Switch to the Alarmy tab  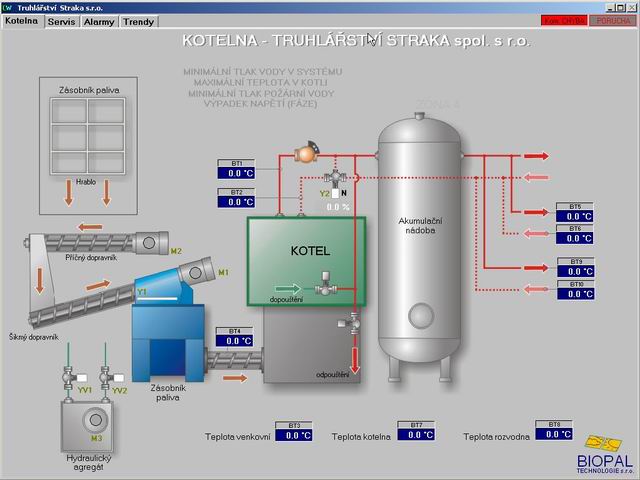pyautogui.click(x=99, y=21)
